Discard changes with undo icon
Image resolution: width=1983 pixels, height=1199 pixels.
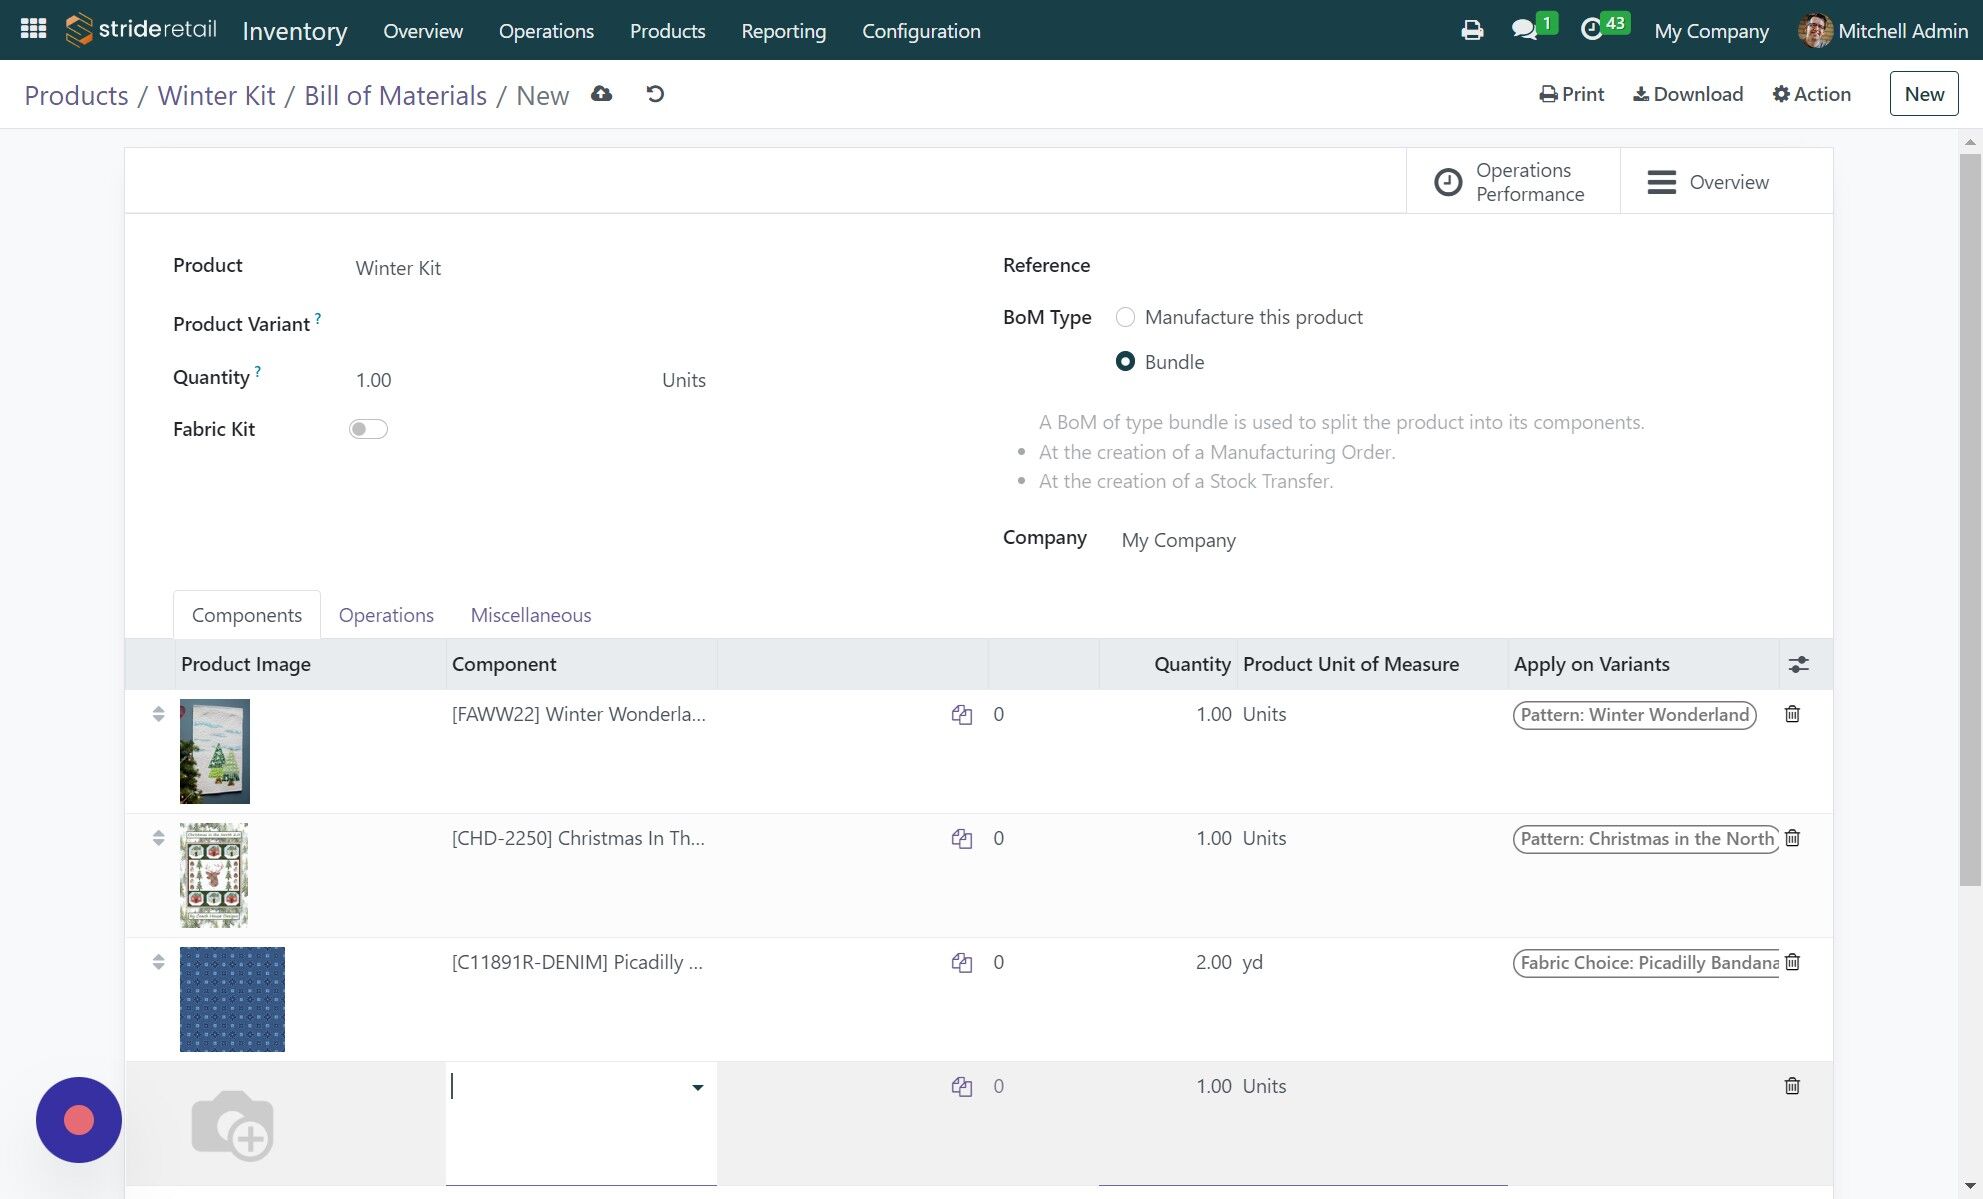(655, 94)
